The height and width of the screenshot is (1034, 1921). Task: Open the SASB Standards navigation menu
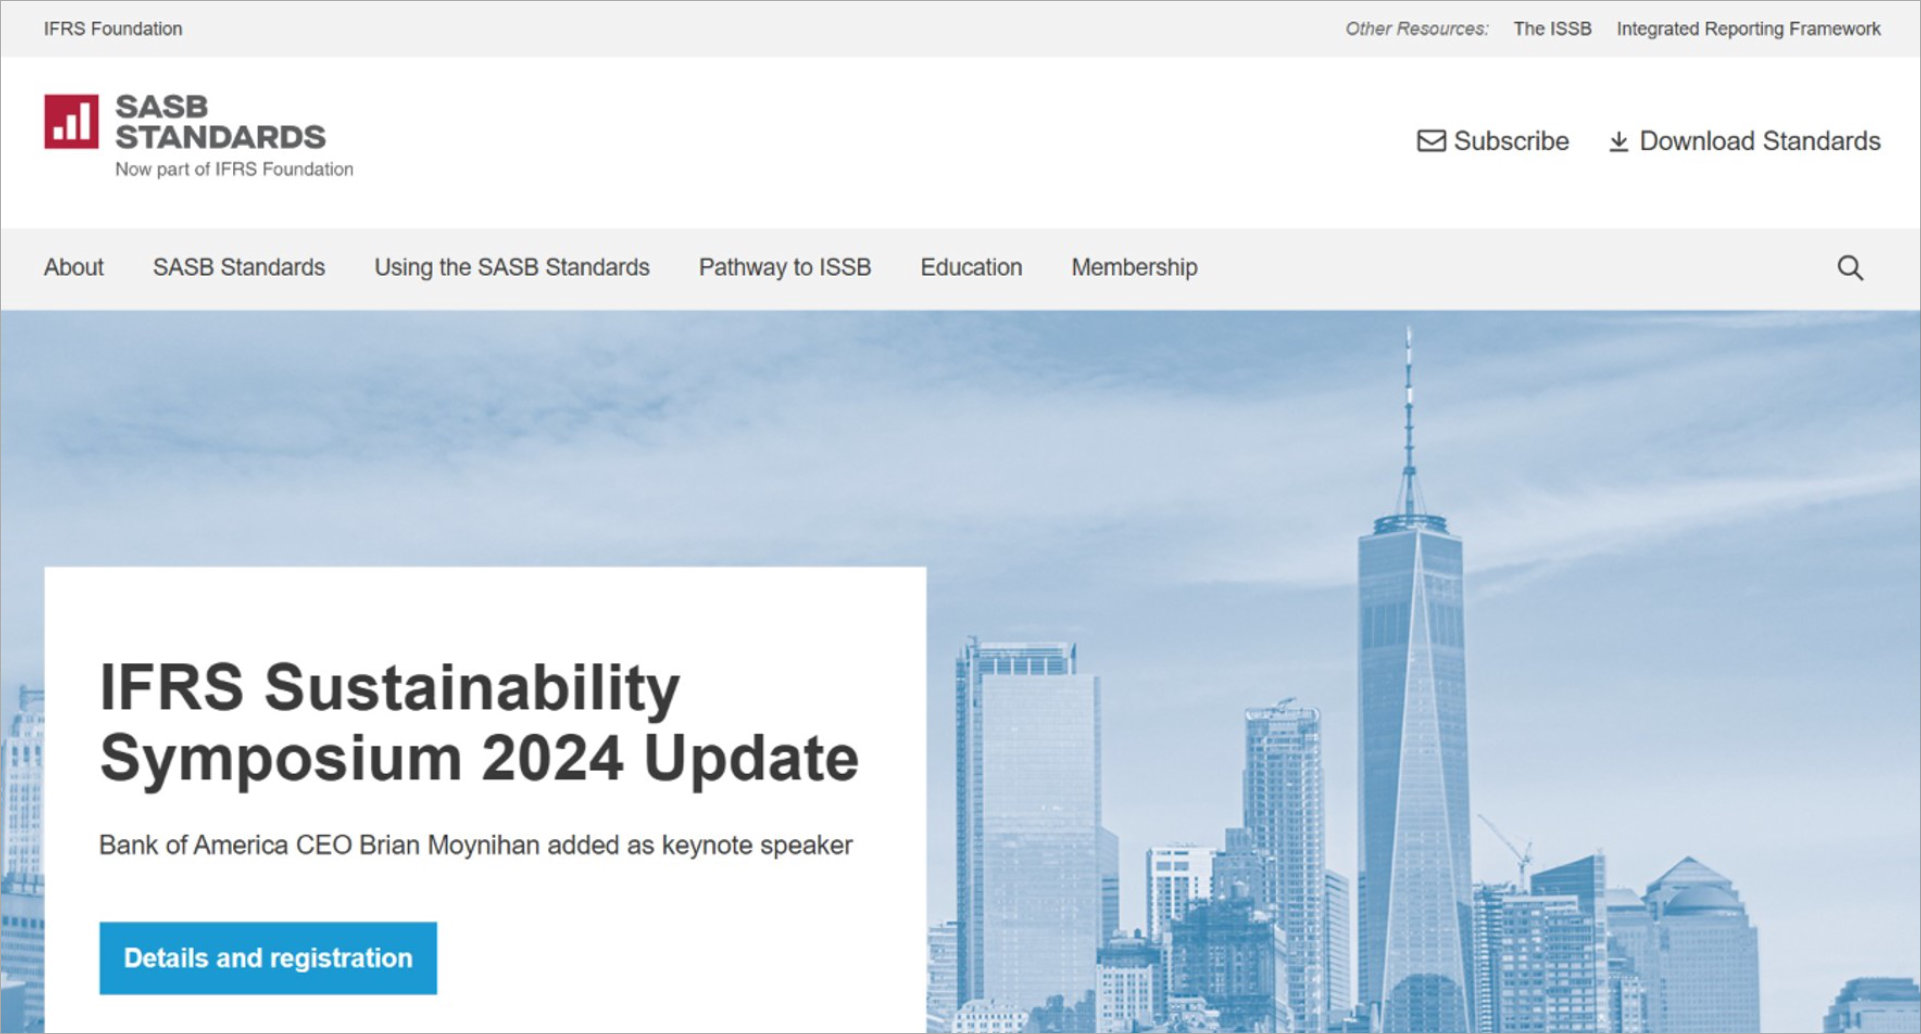[239, 267]
